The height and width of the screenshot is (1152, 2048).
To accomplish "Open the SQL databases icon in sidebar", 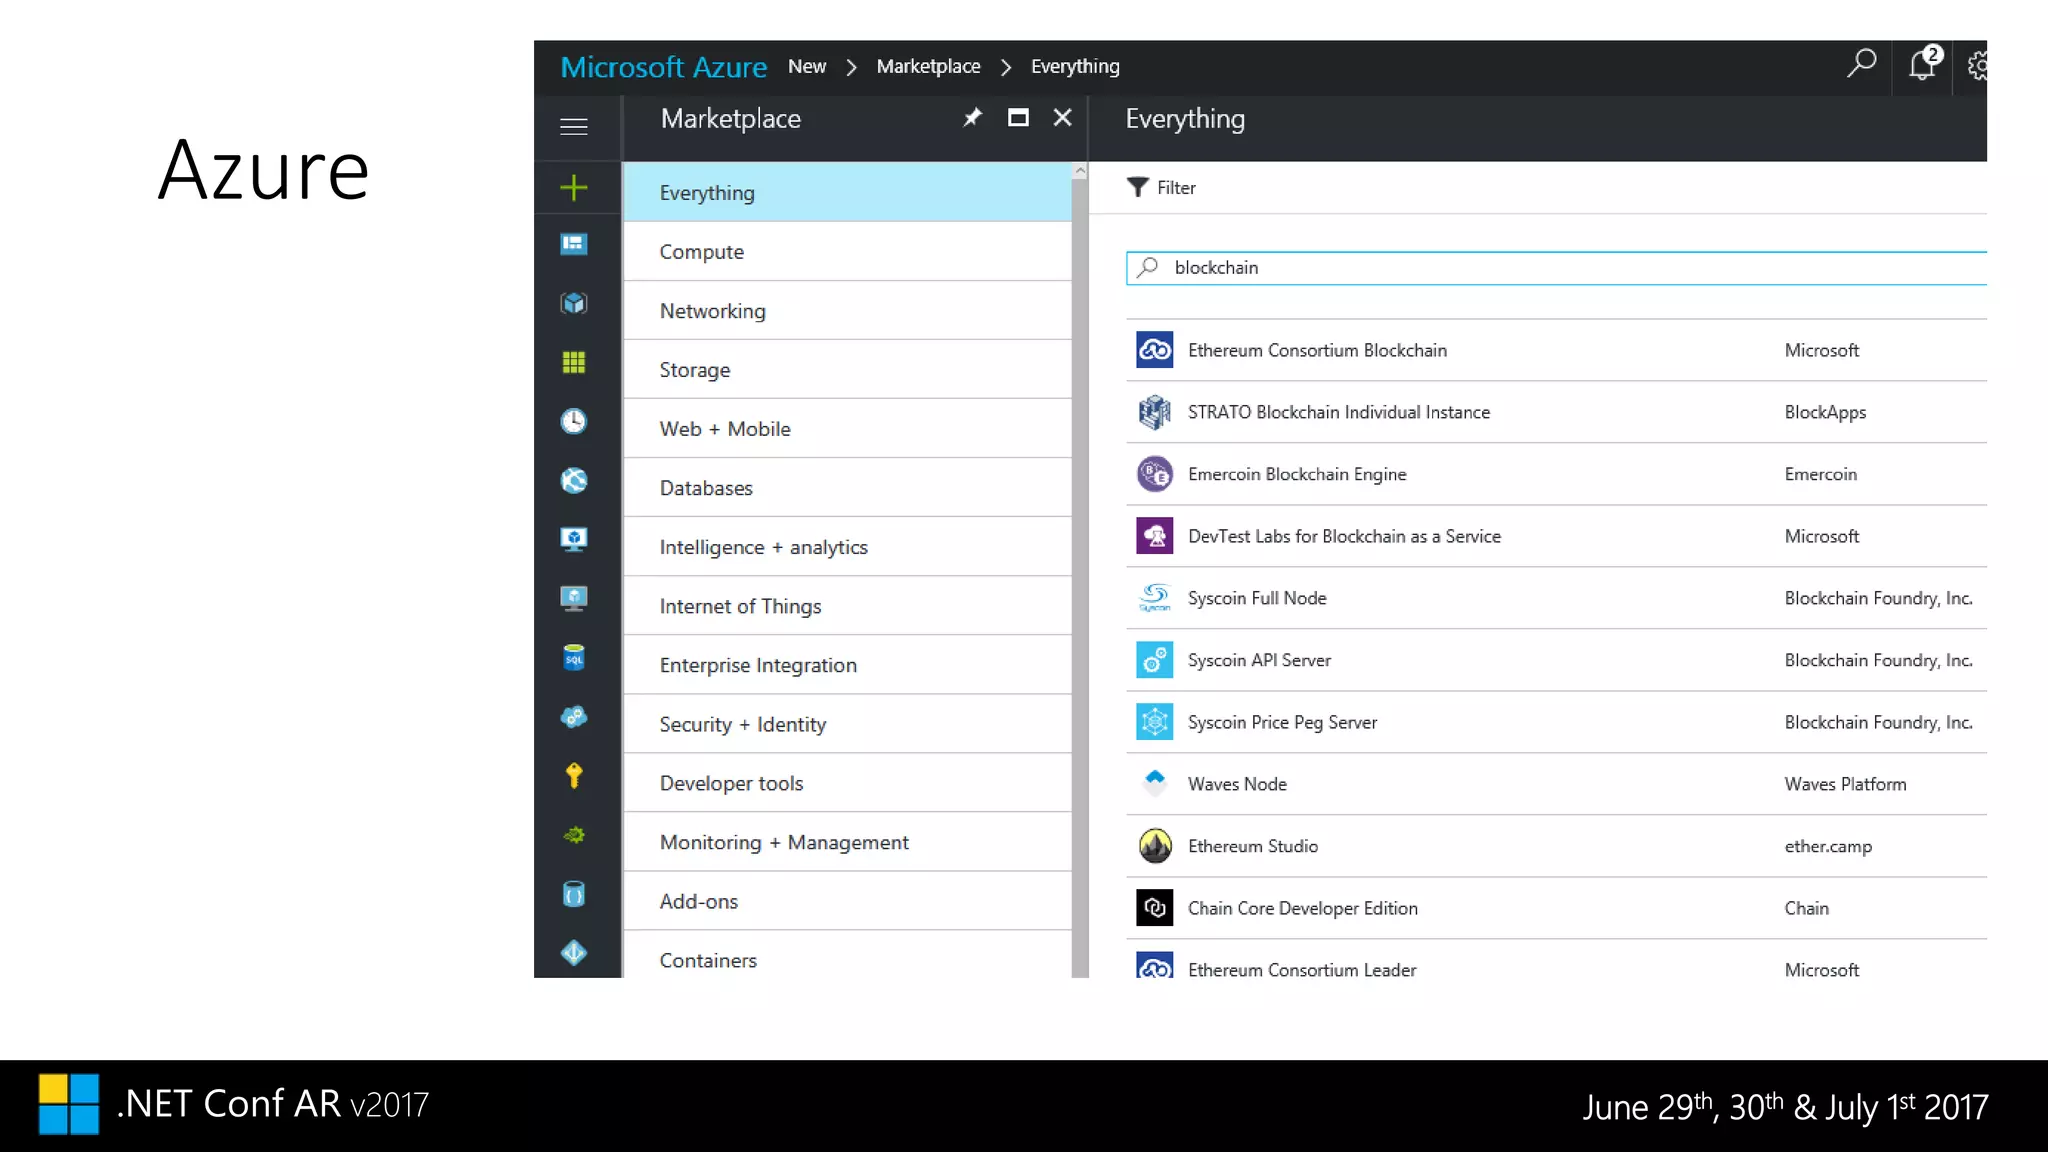I will tap(573, 657).
